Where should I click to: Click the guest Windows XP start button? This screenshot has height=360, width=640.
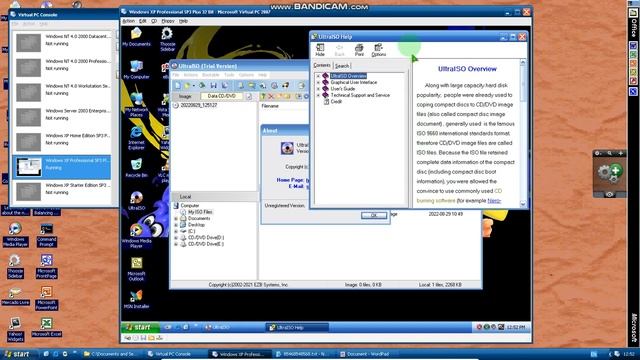click(x=140, y=327)
